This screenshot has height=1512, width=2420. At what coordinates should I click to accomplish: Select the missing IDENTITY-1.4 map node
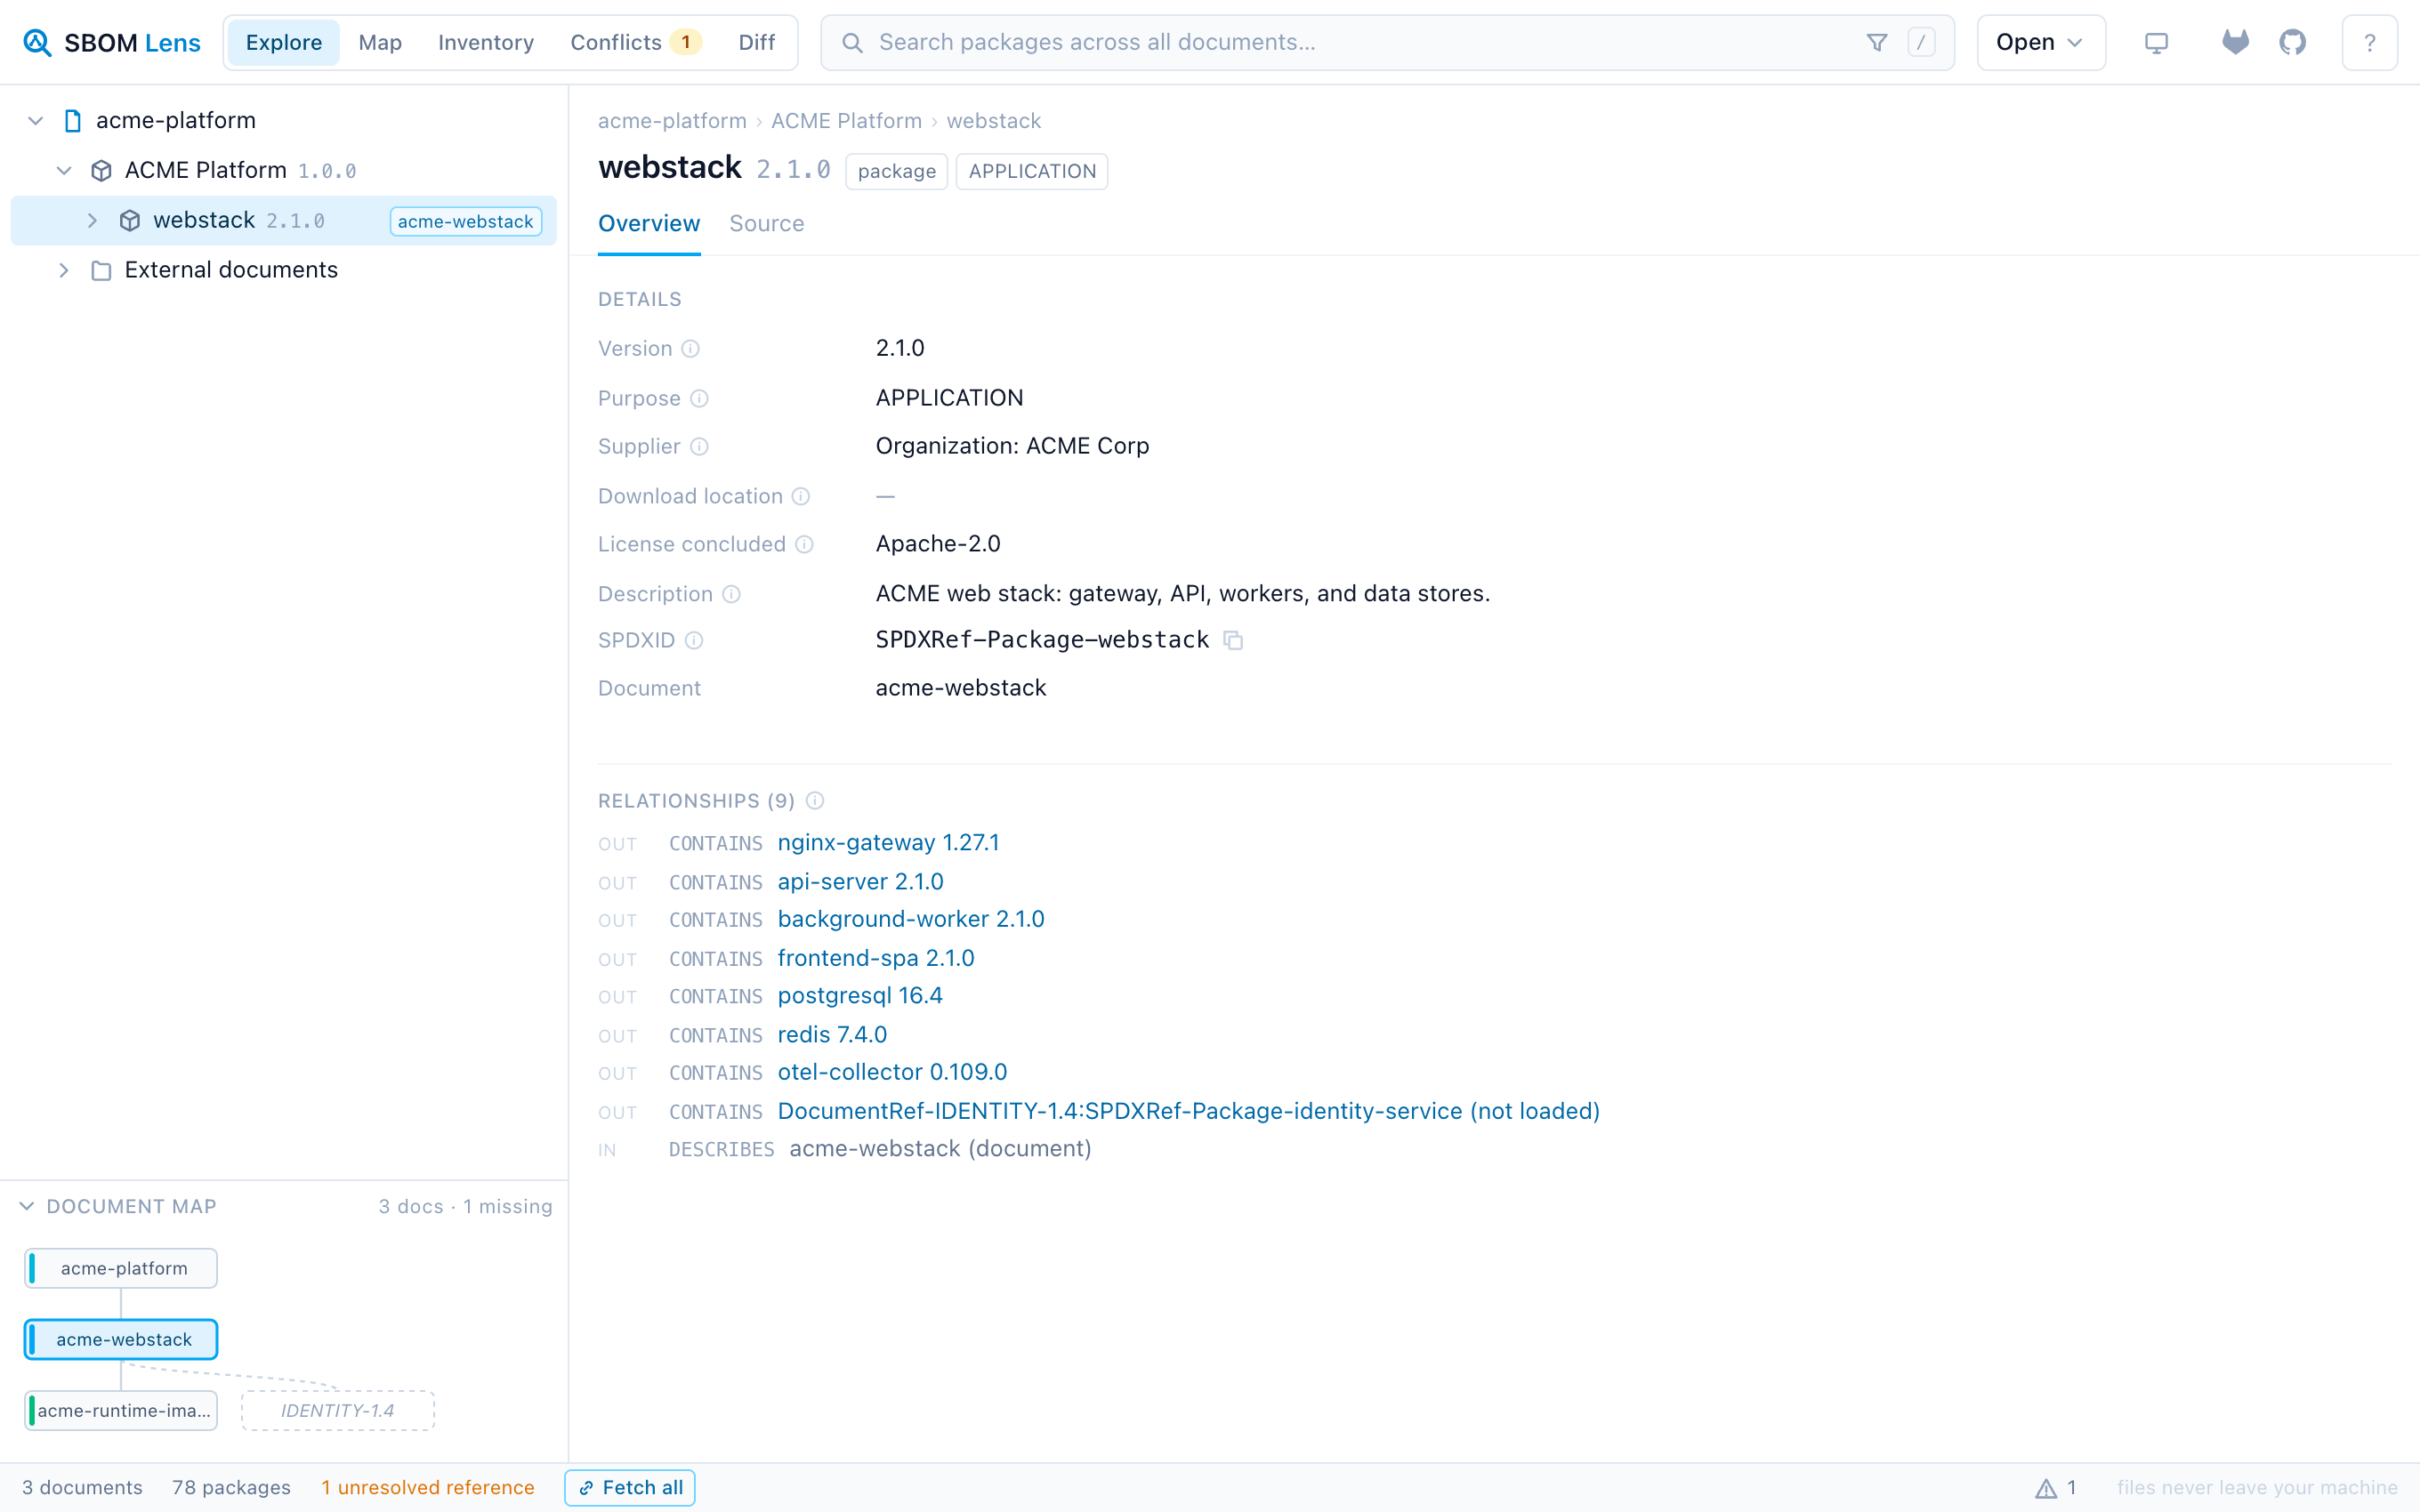338,1411
